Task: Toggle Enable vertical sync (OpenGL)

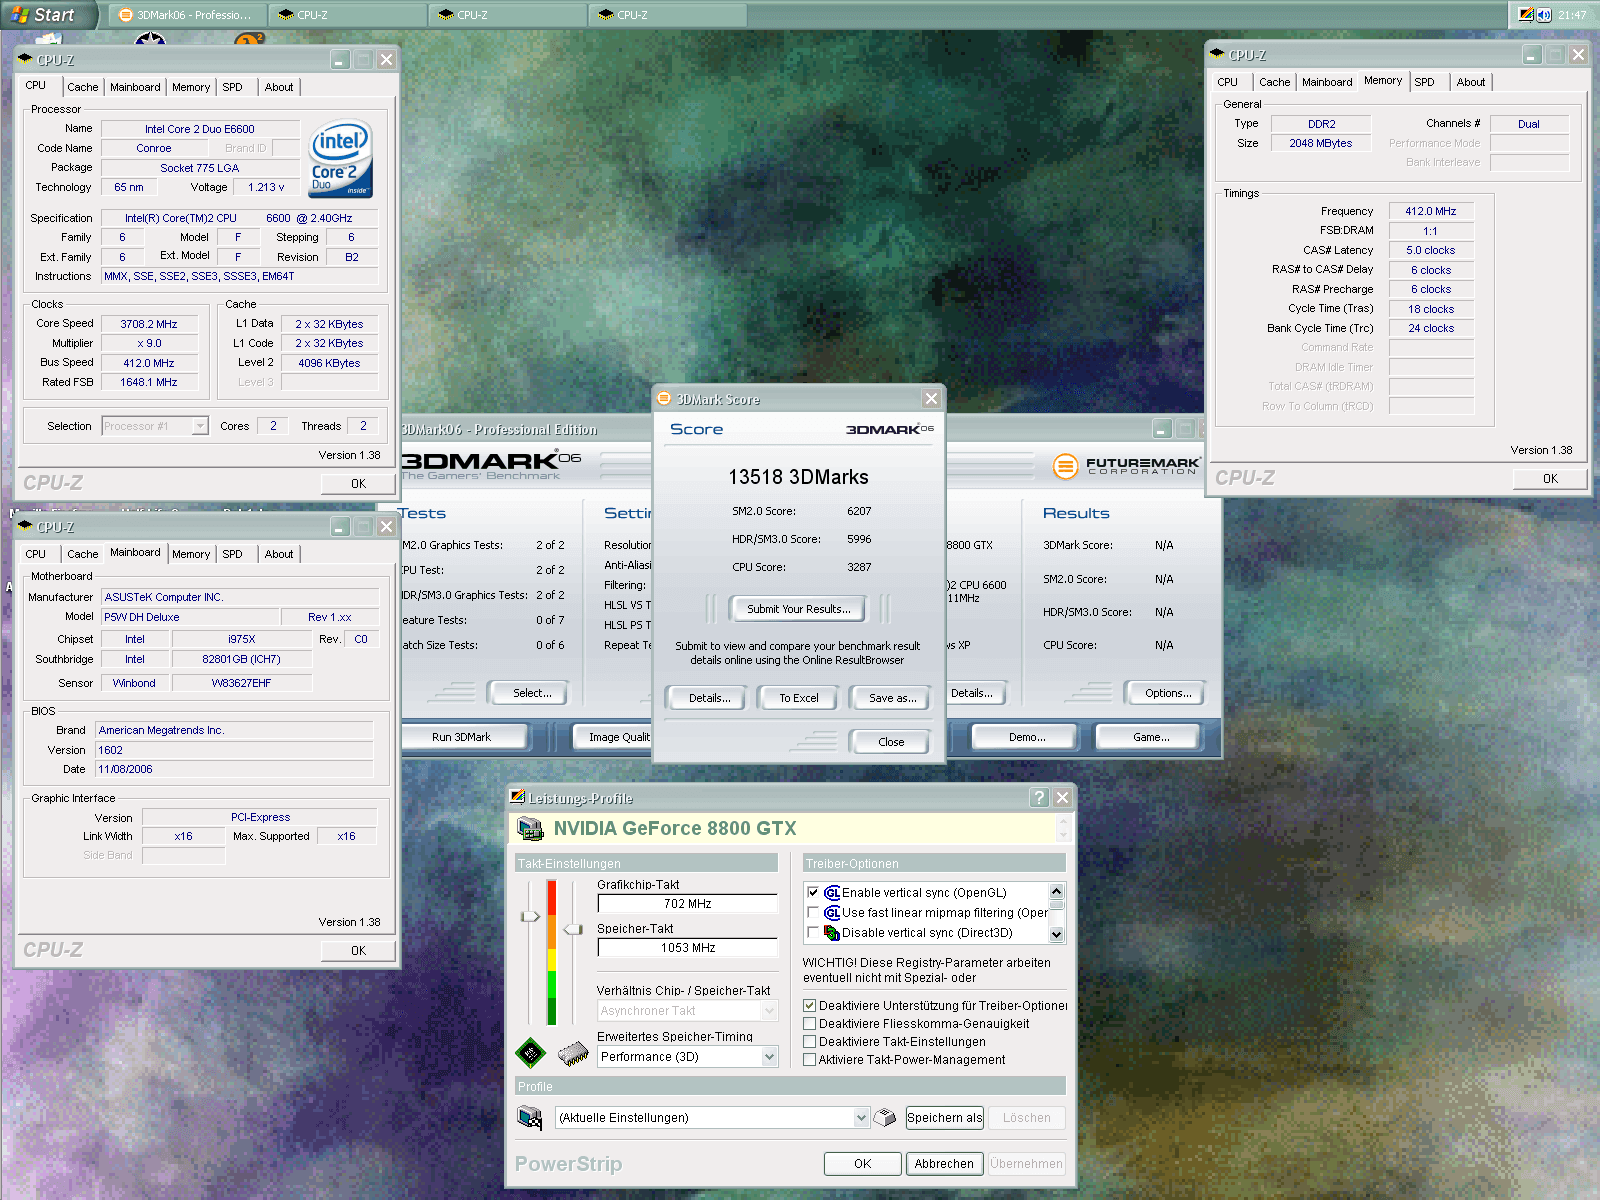Action: point(813,893)
